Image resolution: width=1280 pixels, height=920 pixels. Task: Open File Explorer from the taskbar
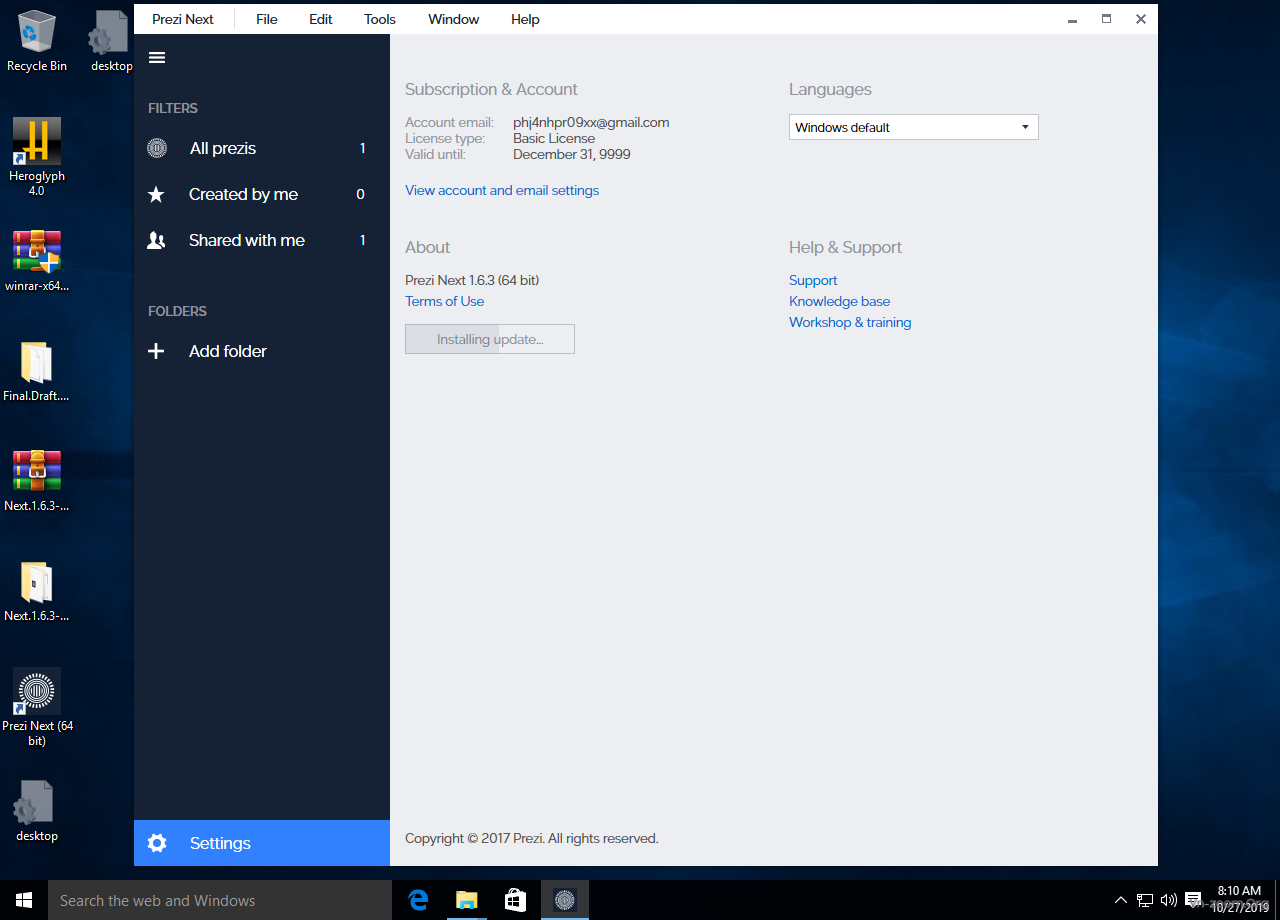pyautogui.click(x=466, y=900)
